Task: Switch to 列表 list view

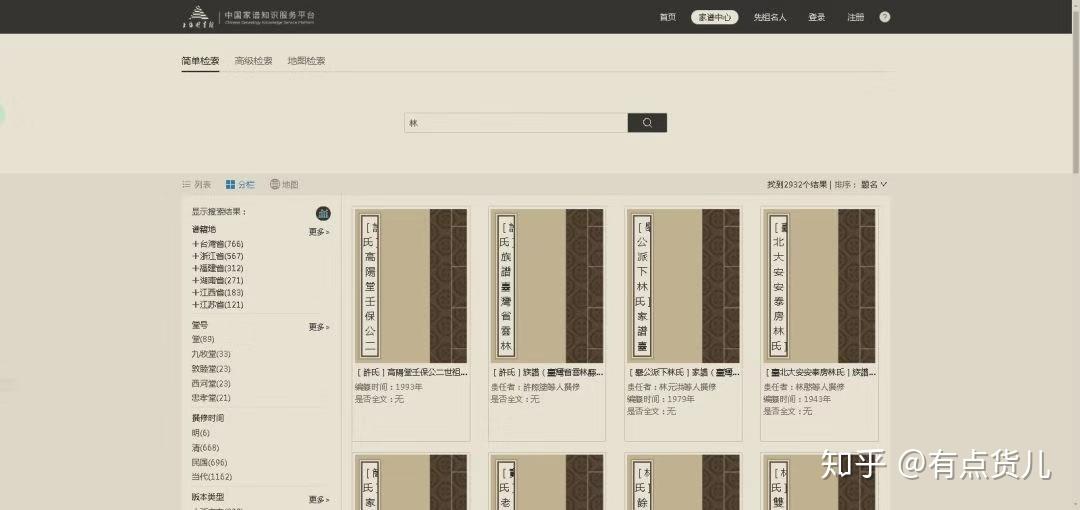Action: pos(196,185)
